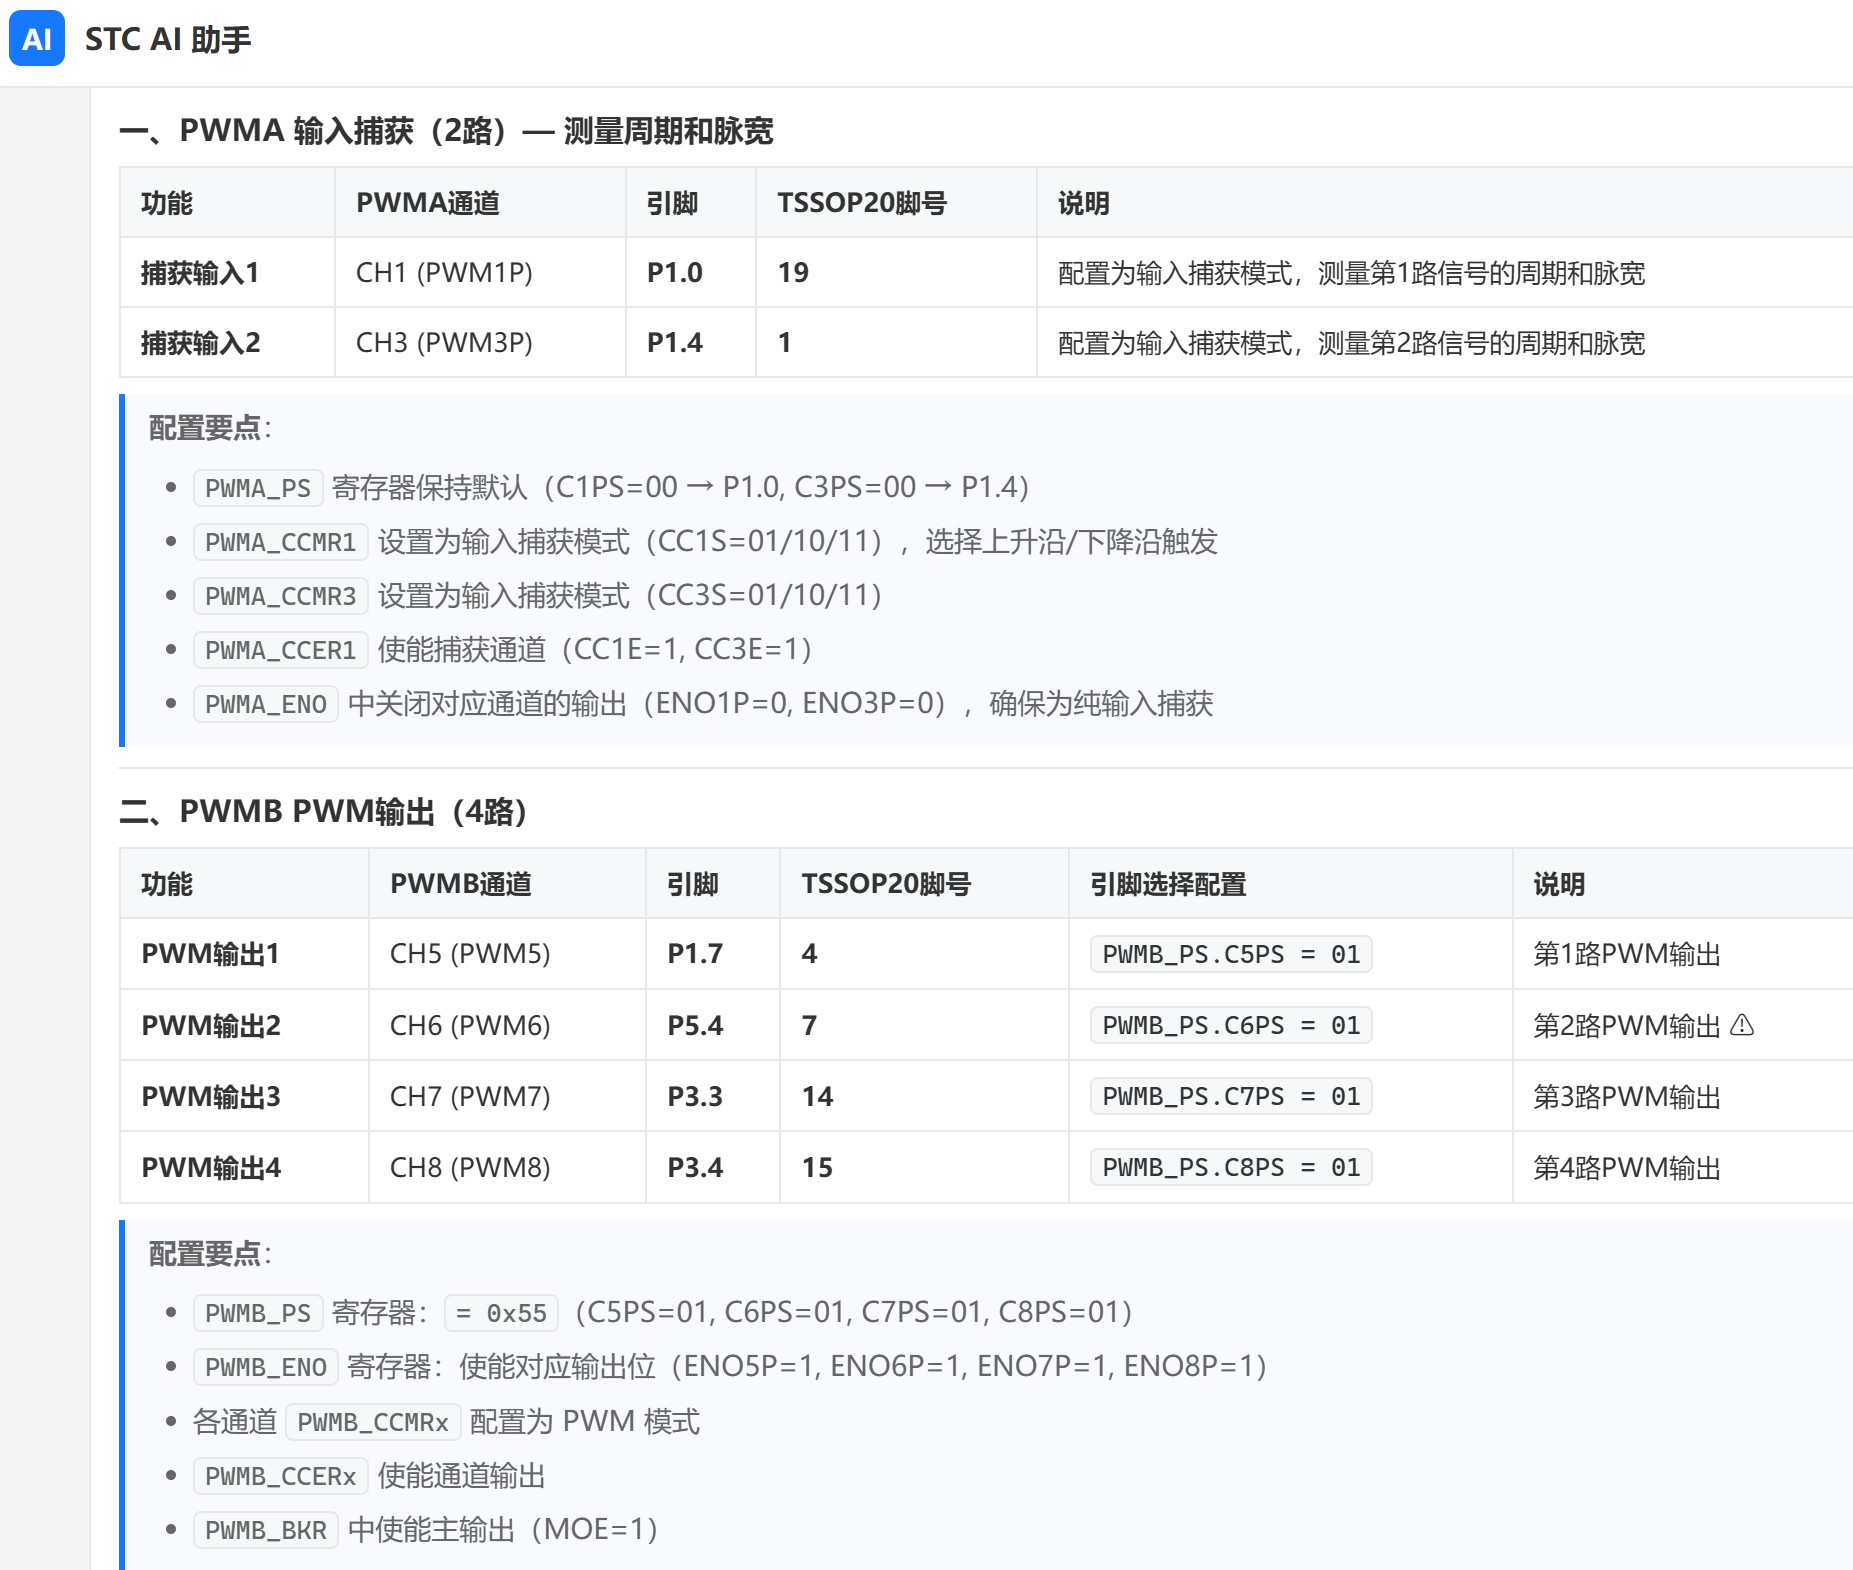1853x1570 pixels.
Task: Click the PWMB_BKR code tag
Action: [x=266, y=1530]
